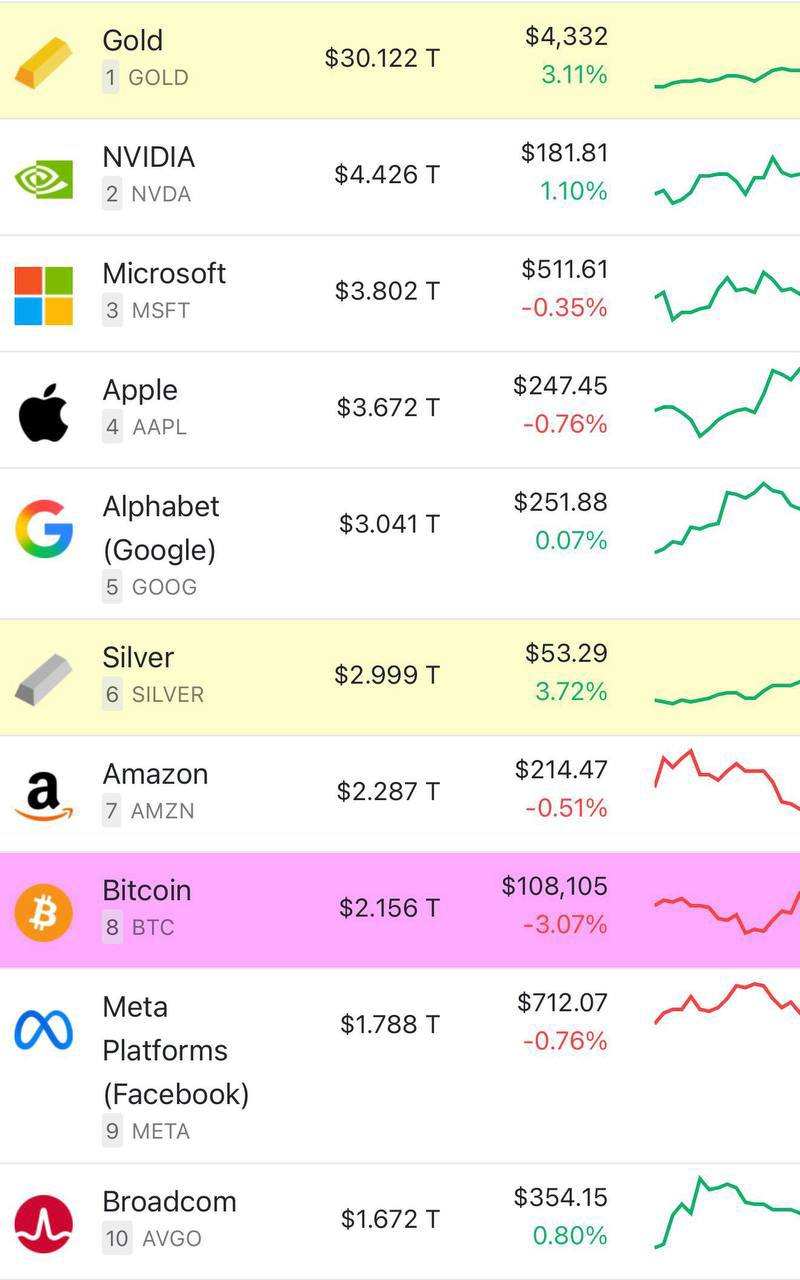Tap the Microsoft logo icon
800x1280 pixels.
point(44,295)
